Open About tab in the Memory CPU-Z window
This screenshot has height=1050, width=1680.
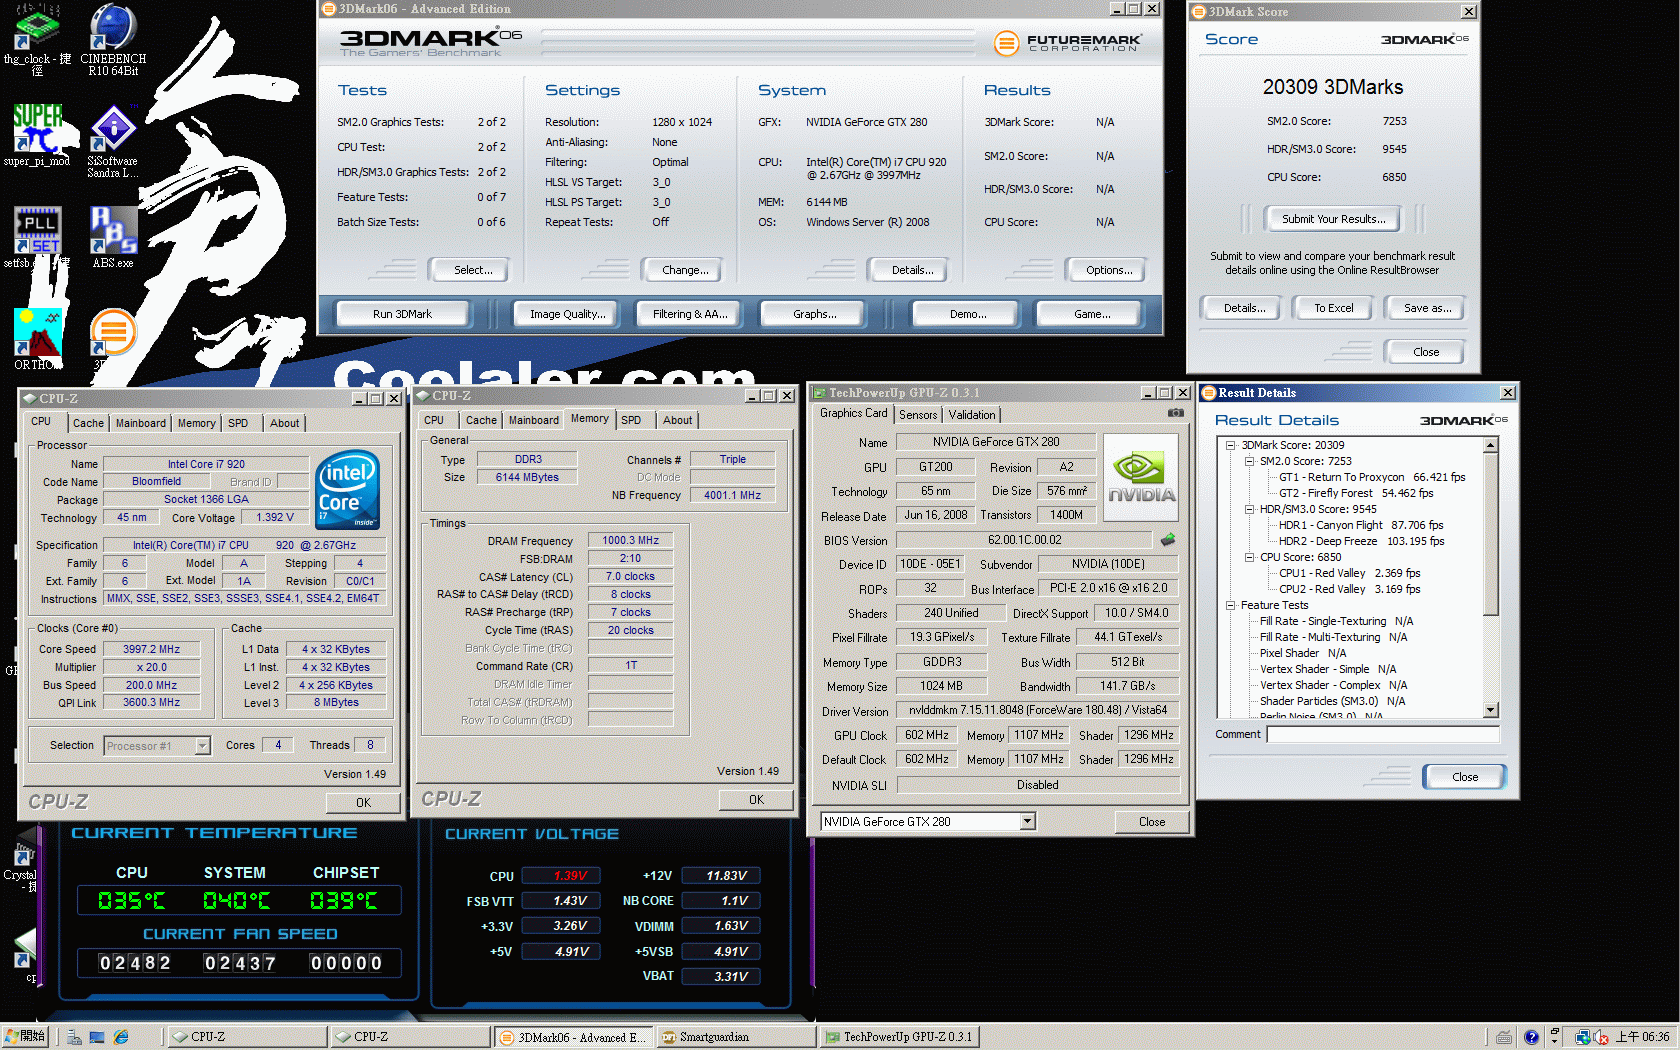677,420
